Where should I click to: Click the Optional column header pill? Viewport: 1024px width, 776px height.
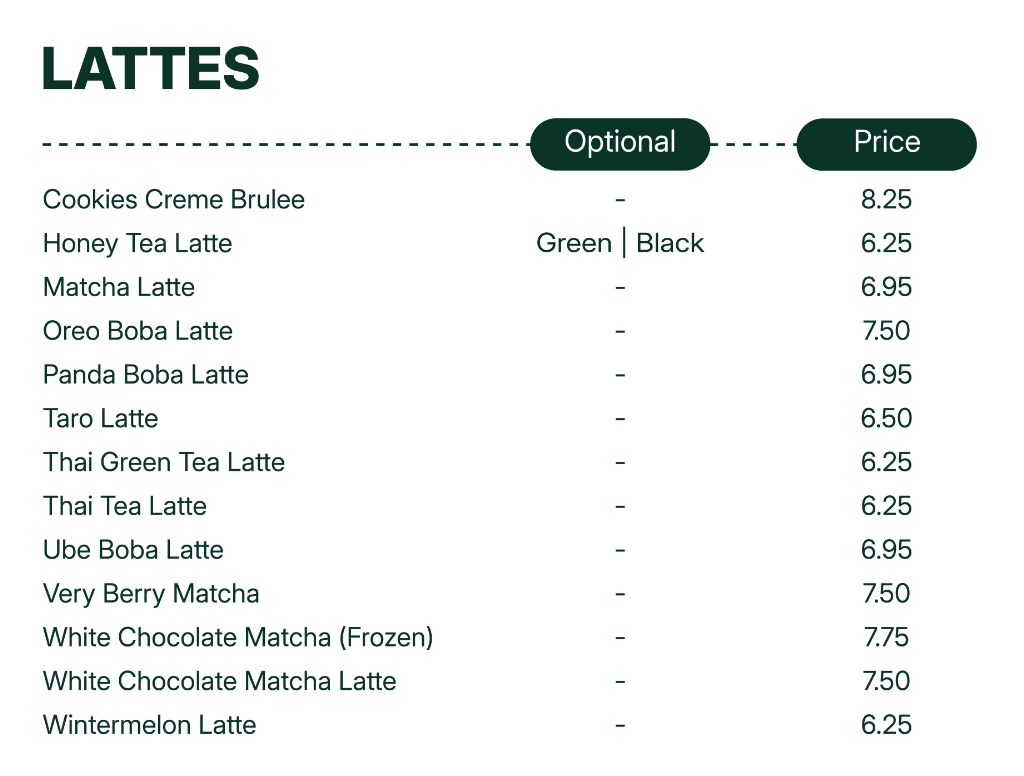pos(620,144)
